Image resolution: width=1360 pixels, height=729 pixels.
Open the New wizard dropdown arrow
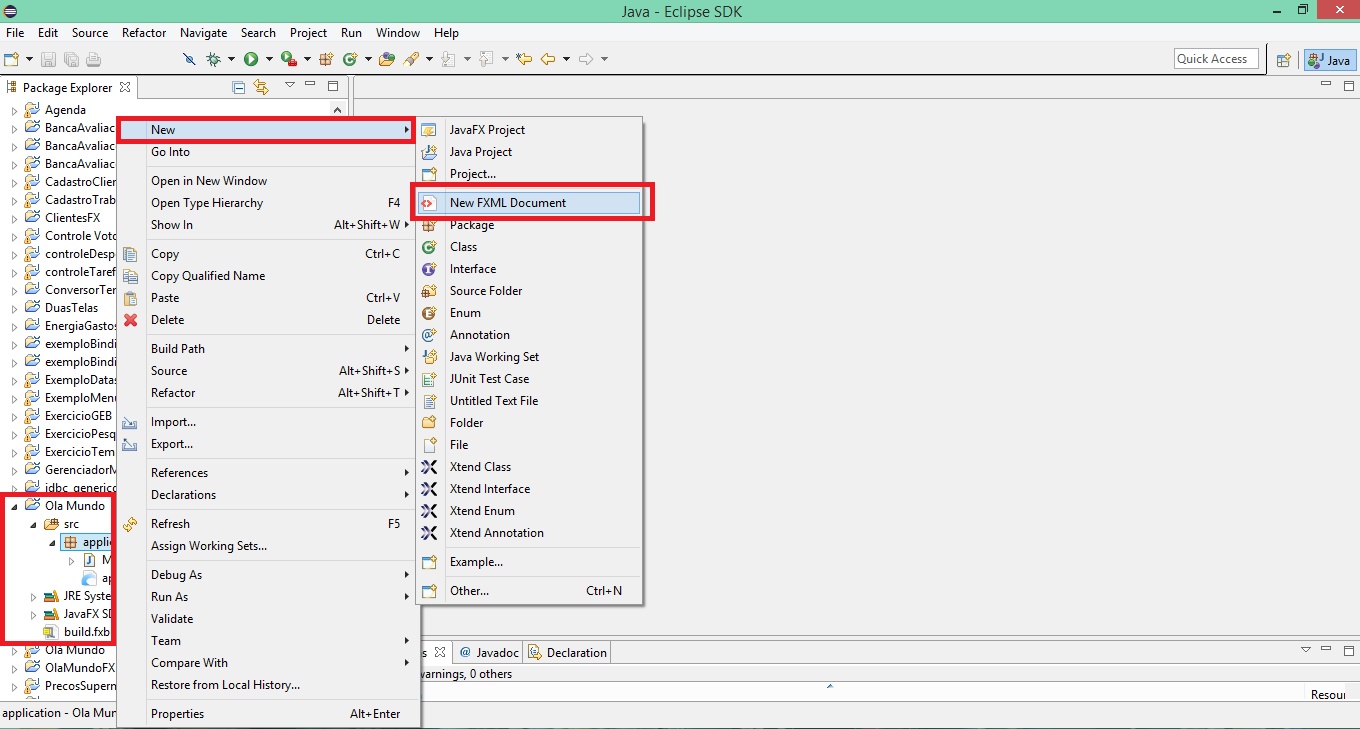pyautogui.click(x=30, y=59)
